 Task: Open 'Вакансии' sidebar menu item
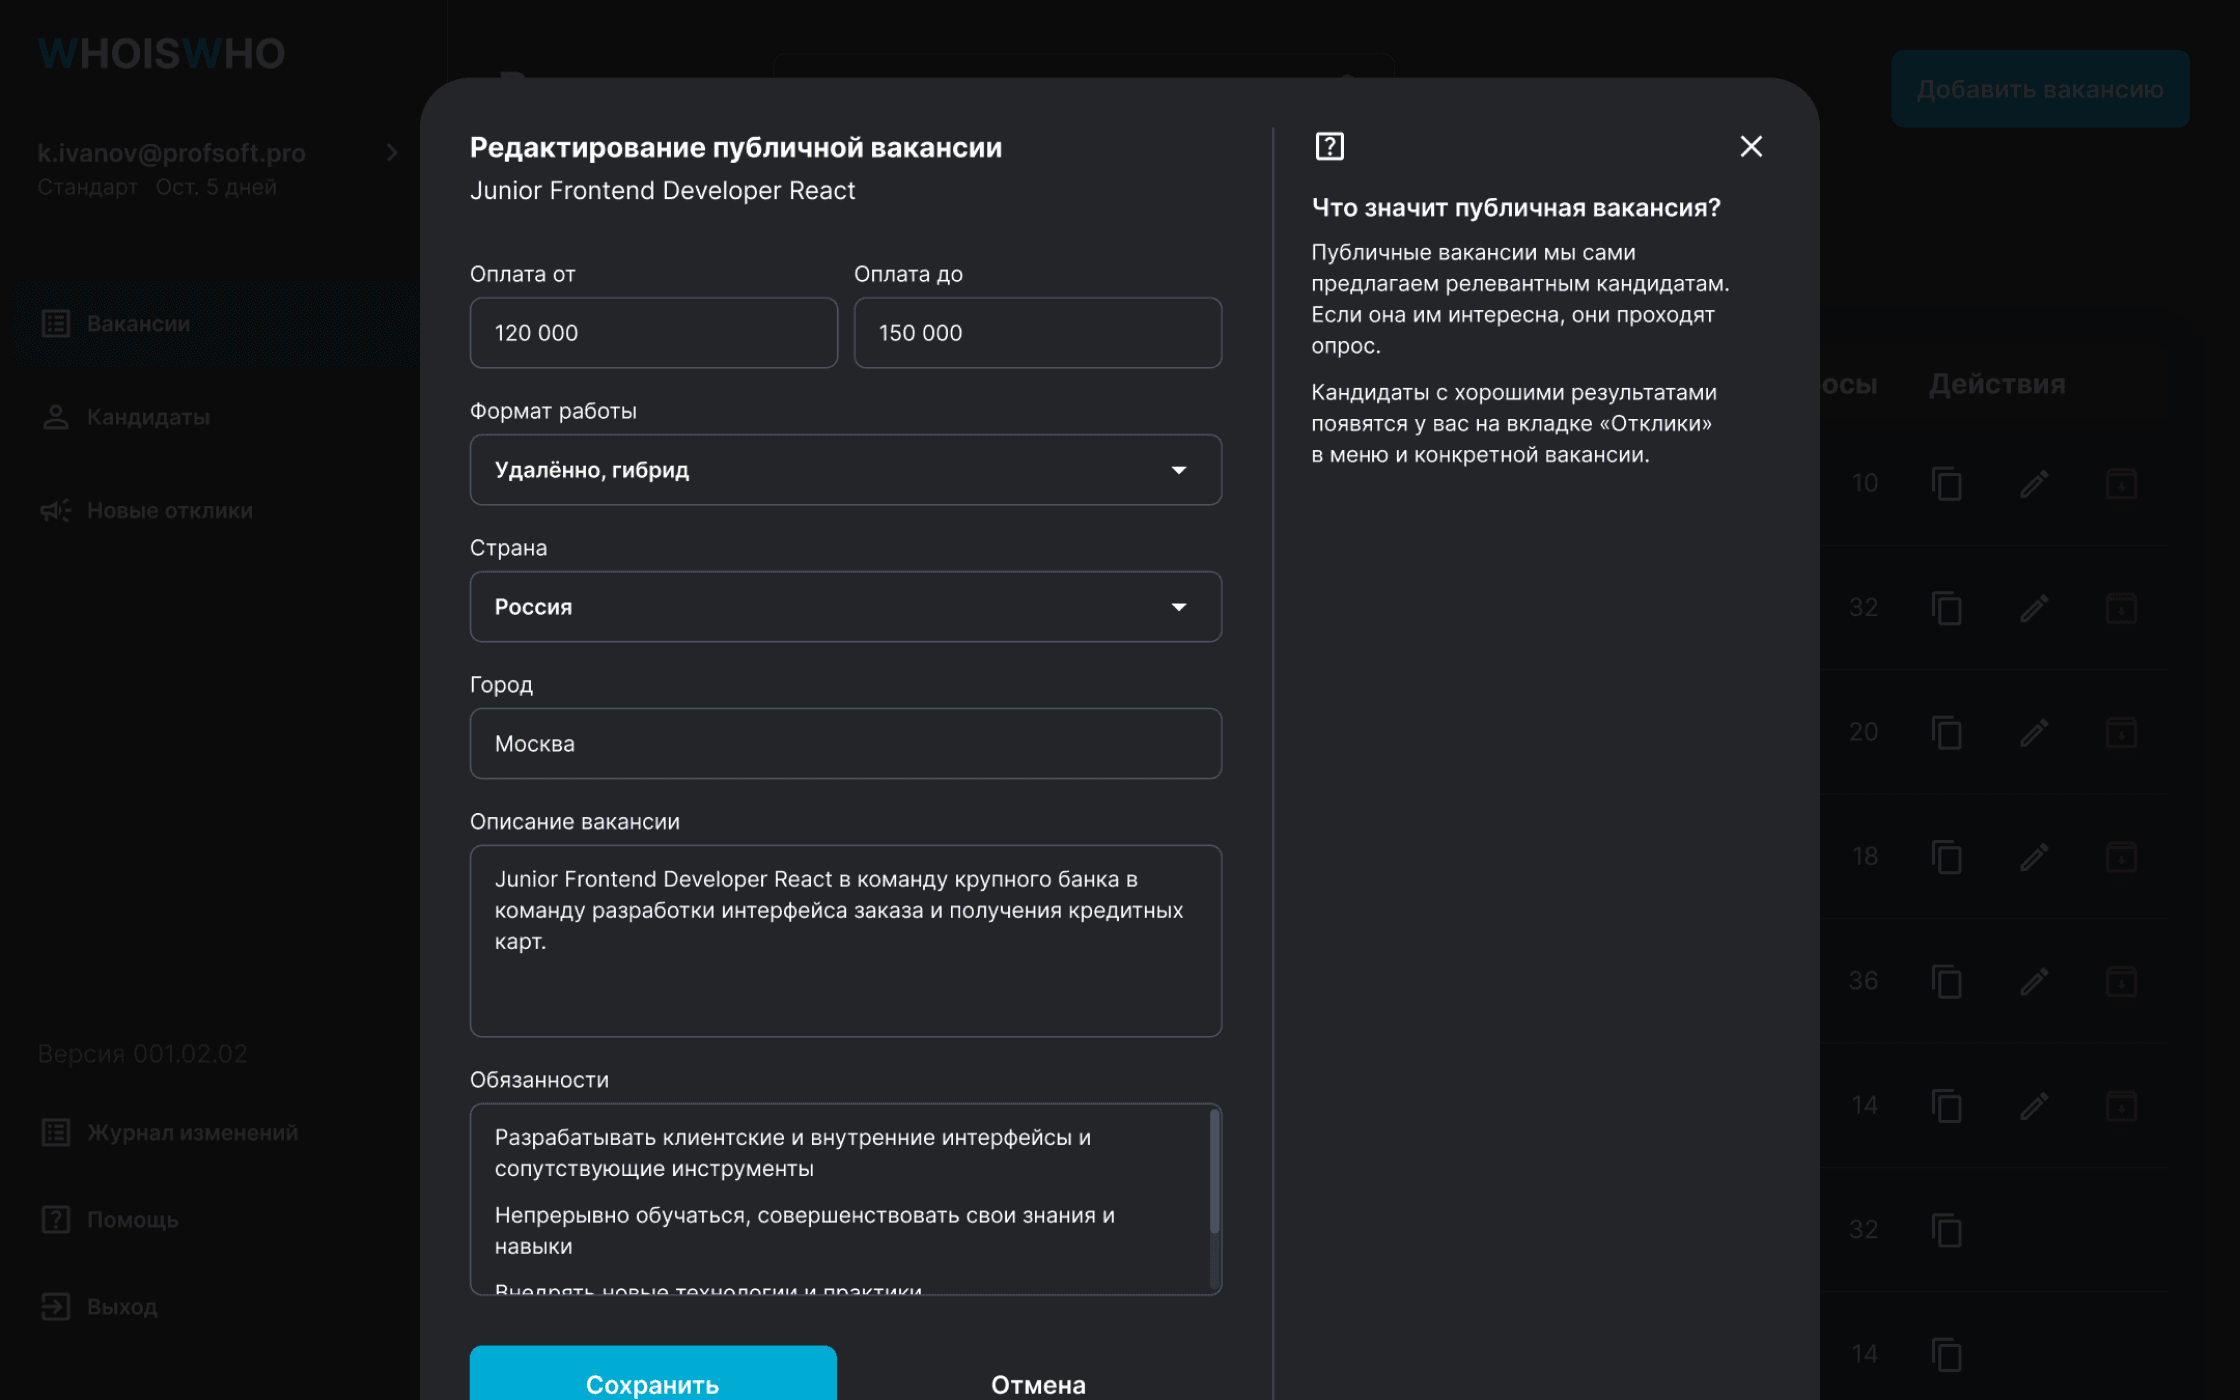point(217,324)
